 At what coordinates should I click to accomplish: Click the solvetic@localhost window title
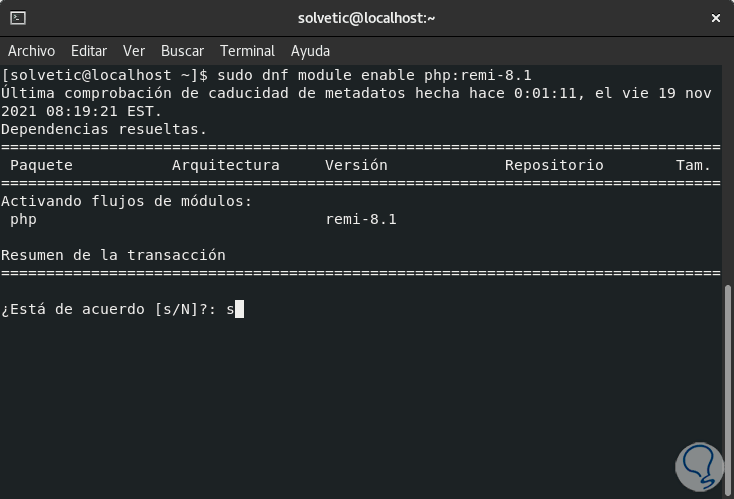367,18
